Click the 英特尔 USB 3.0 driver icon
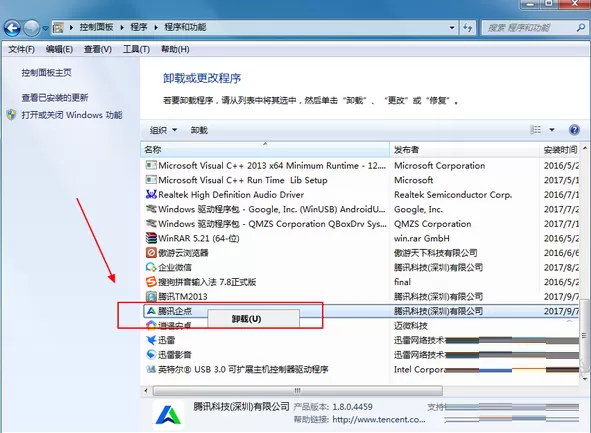This screenshot has height=433, width=591. [x=151, y=369]
